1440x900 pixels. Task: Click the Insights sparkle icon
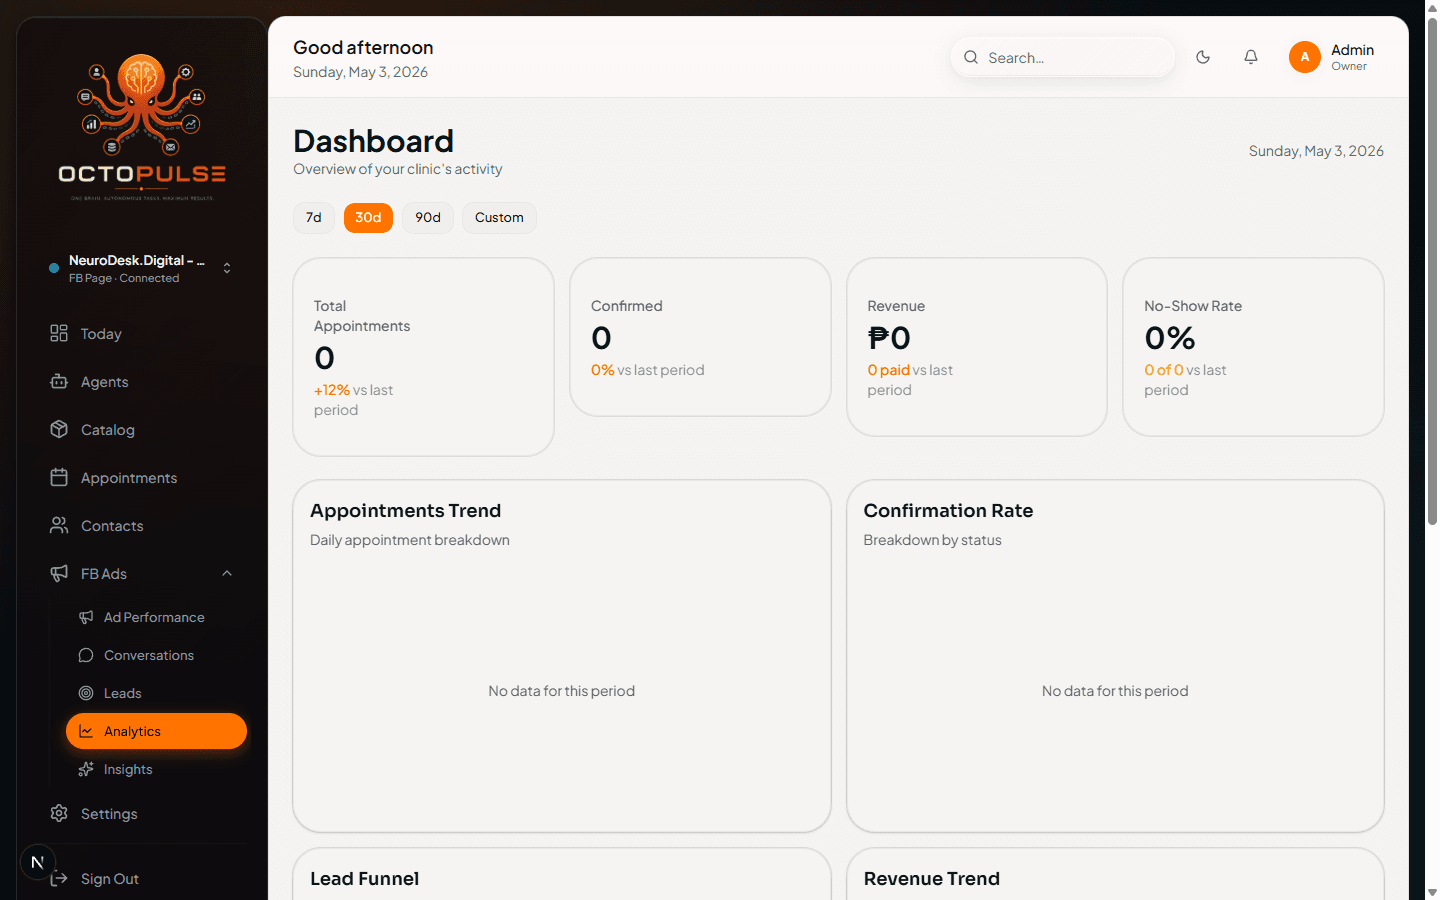coord(86,769)
